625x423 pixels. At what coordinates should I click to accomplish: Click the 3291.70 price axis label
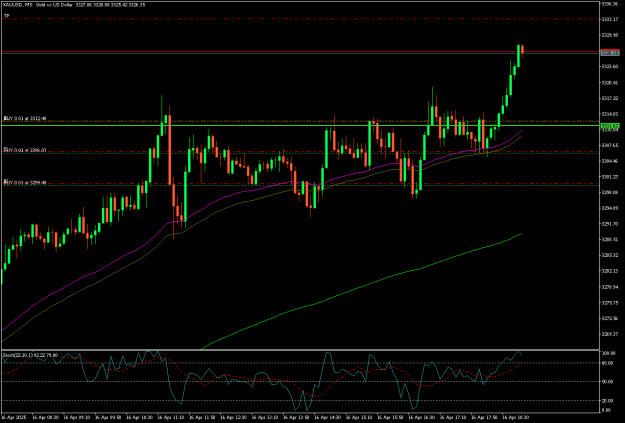(610, 224)
